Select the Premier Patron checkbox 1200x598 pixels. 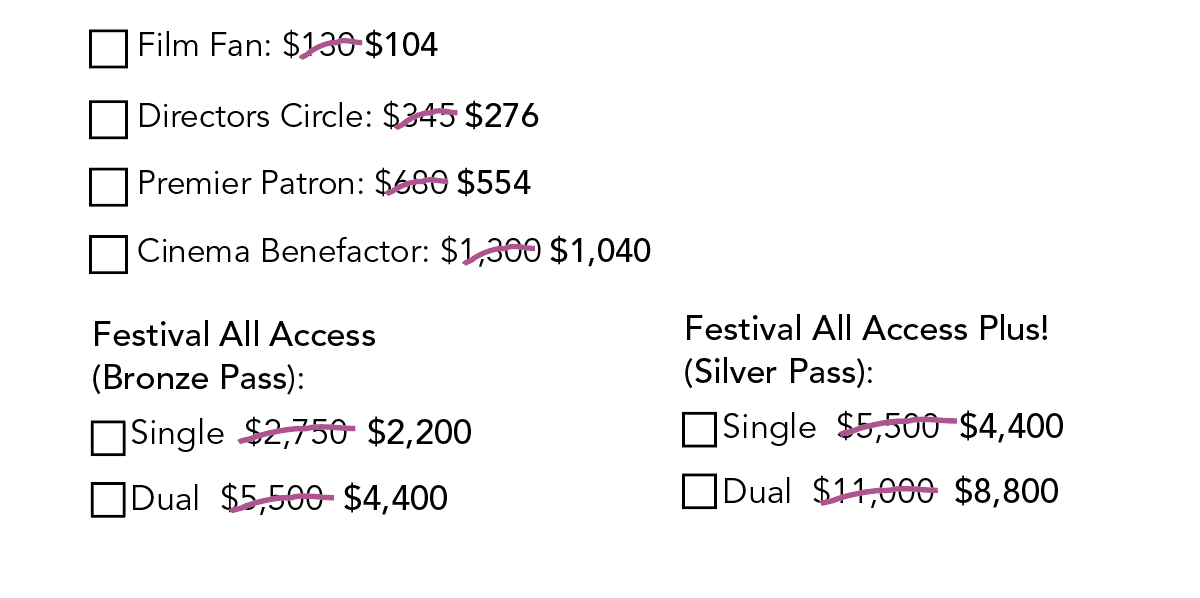(x=109, y=187)
